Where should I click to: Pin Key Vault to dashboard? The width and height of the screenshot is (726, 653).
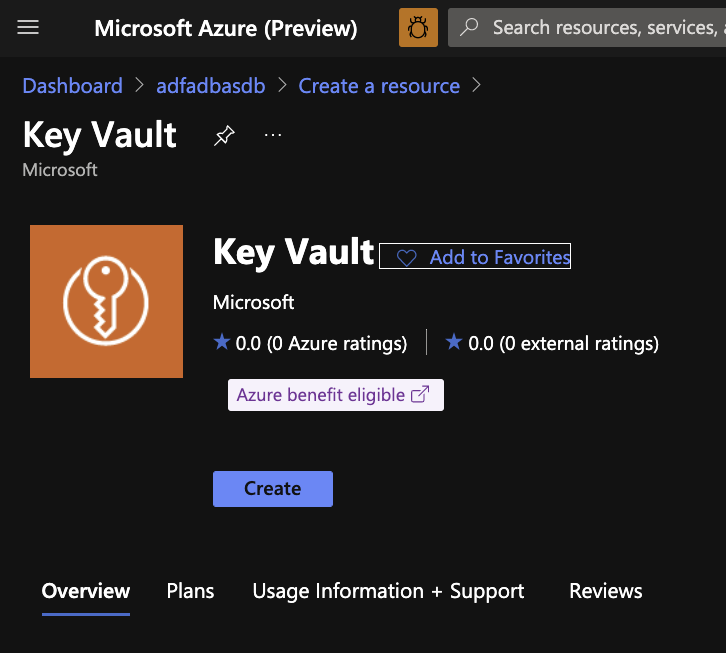224,135
